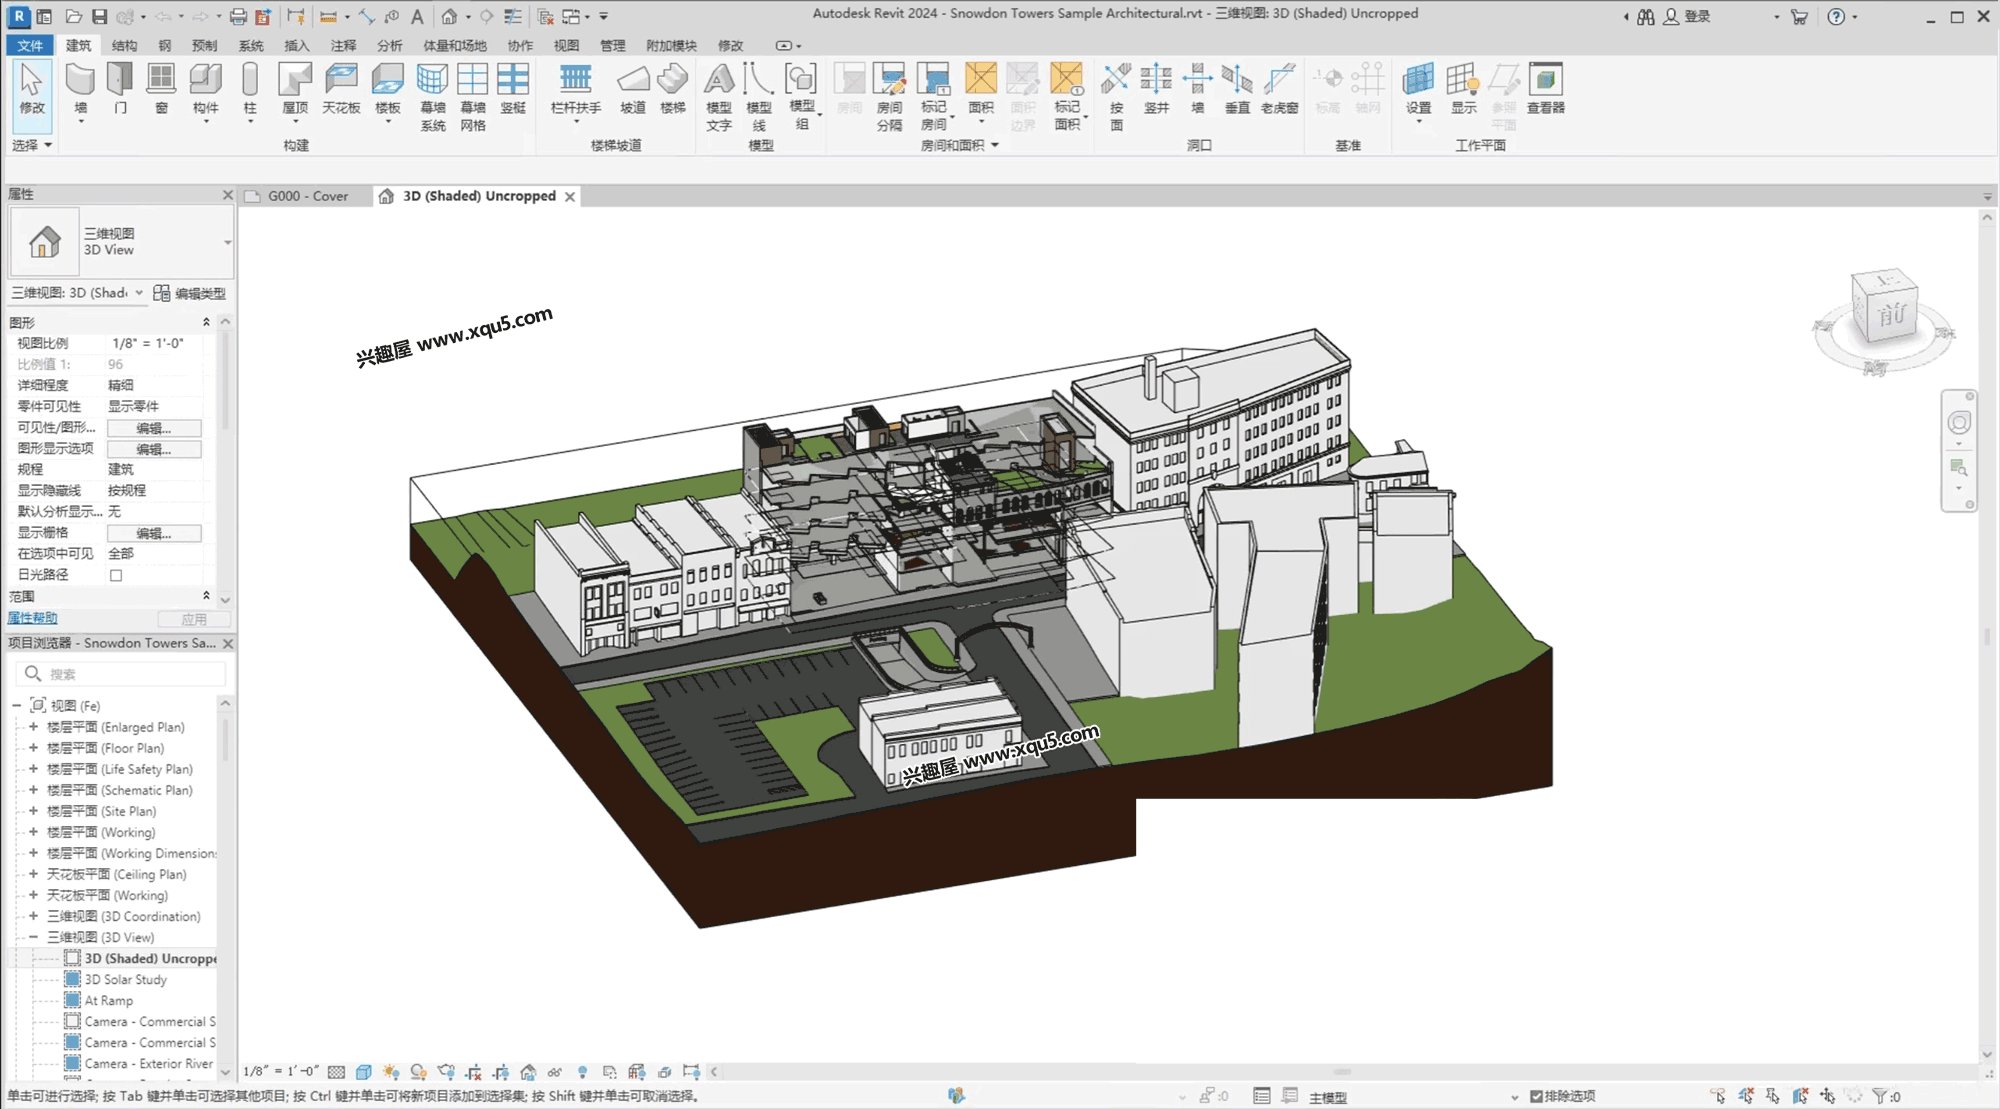This screenshot has width=2000, height=1109.
Task: Switch to the 注释 ribbon tab
Action: point(343,45)
